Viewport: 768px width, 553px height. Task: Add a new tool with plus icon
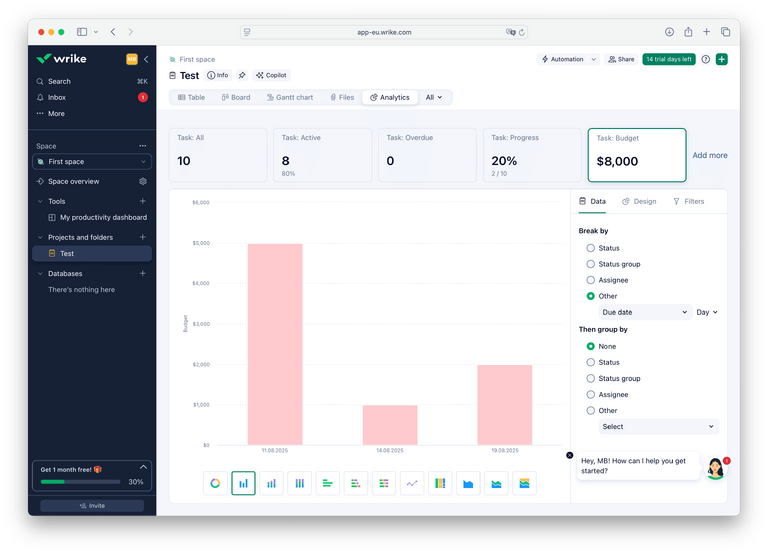143,201
